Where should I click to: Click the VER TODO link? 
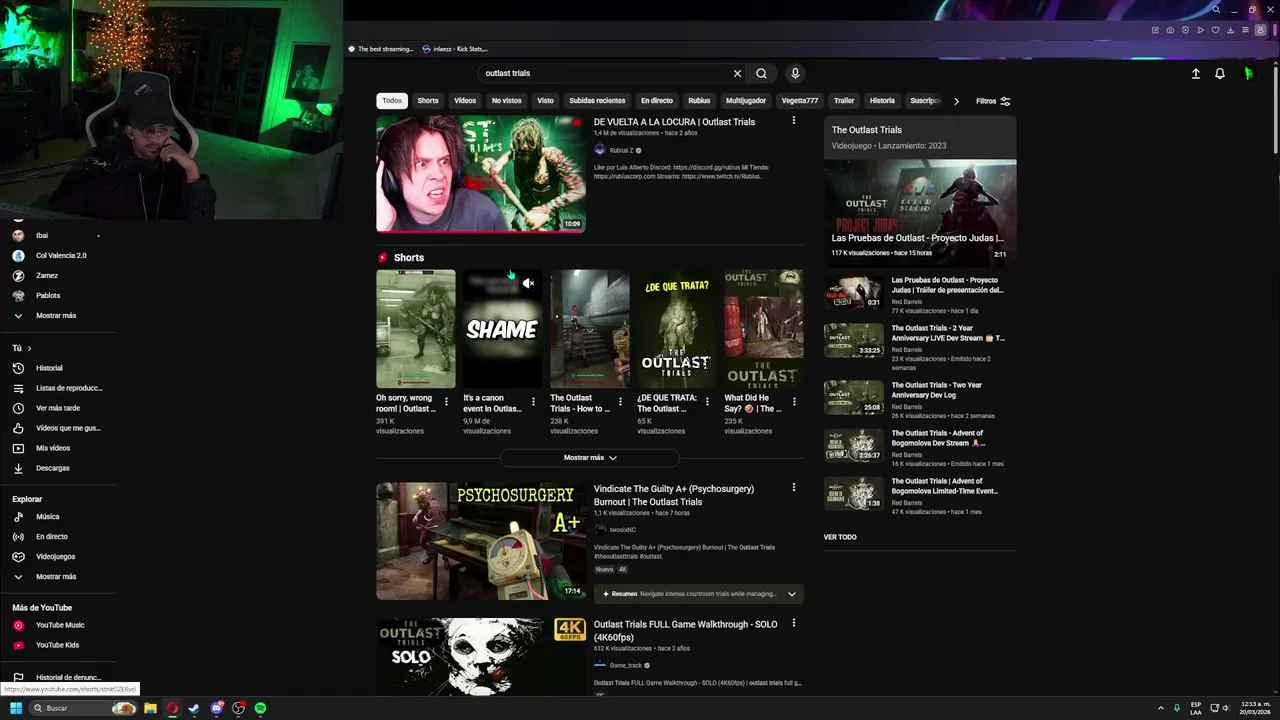tap(840, 537)
